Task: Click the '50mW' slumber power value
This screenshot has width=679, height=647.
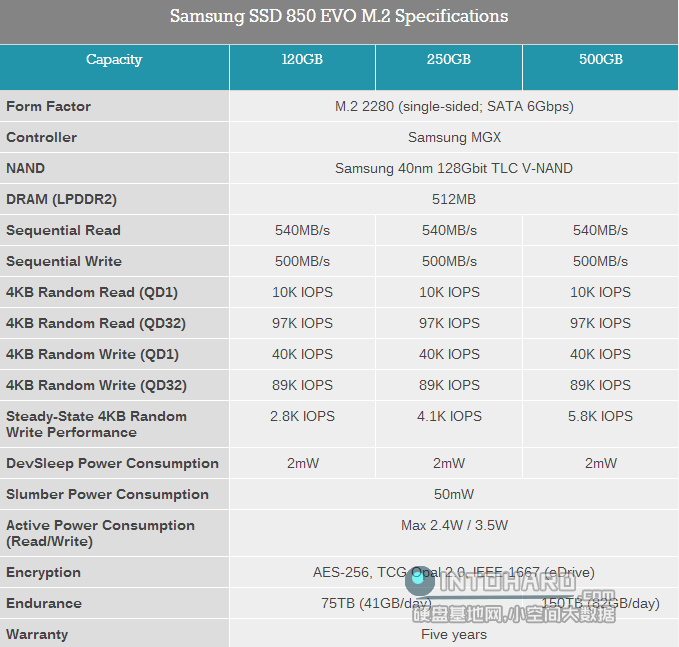Action: click(x=454, y=495)
